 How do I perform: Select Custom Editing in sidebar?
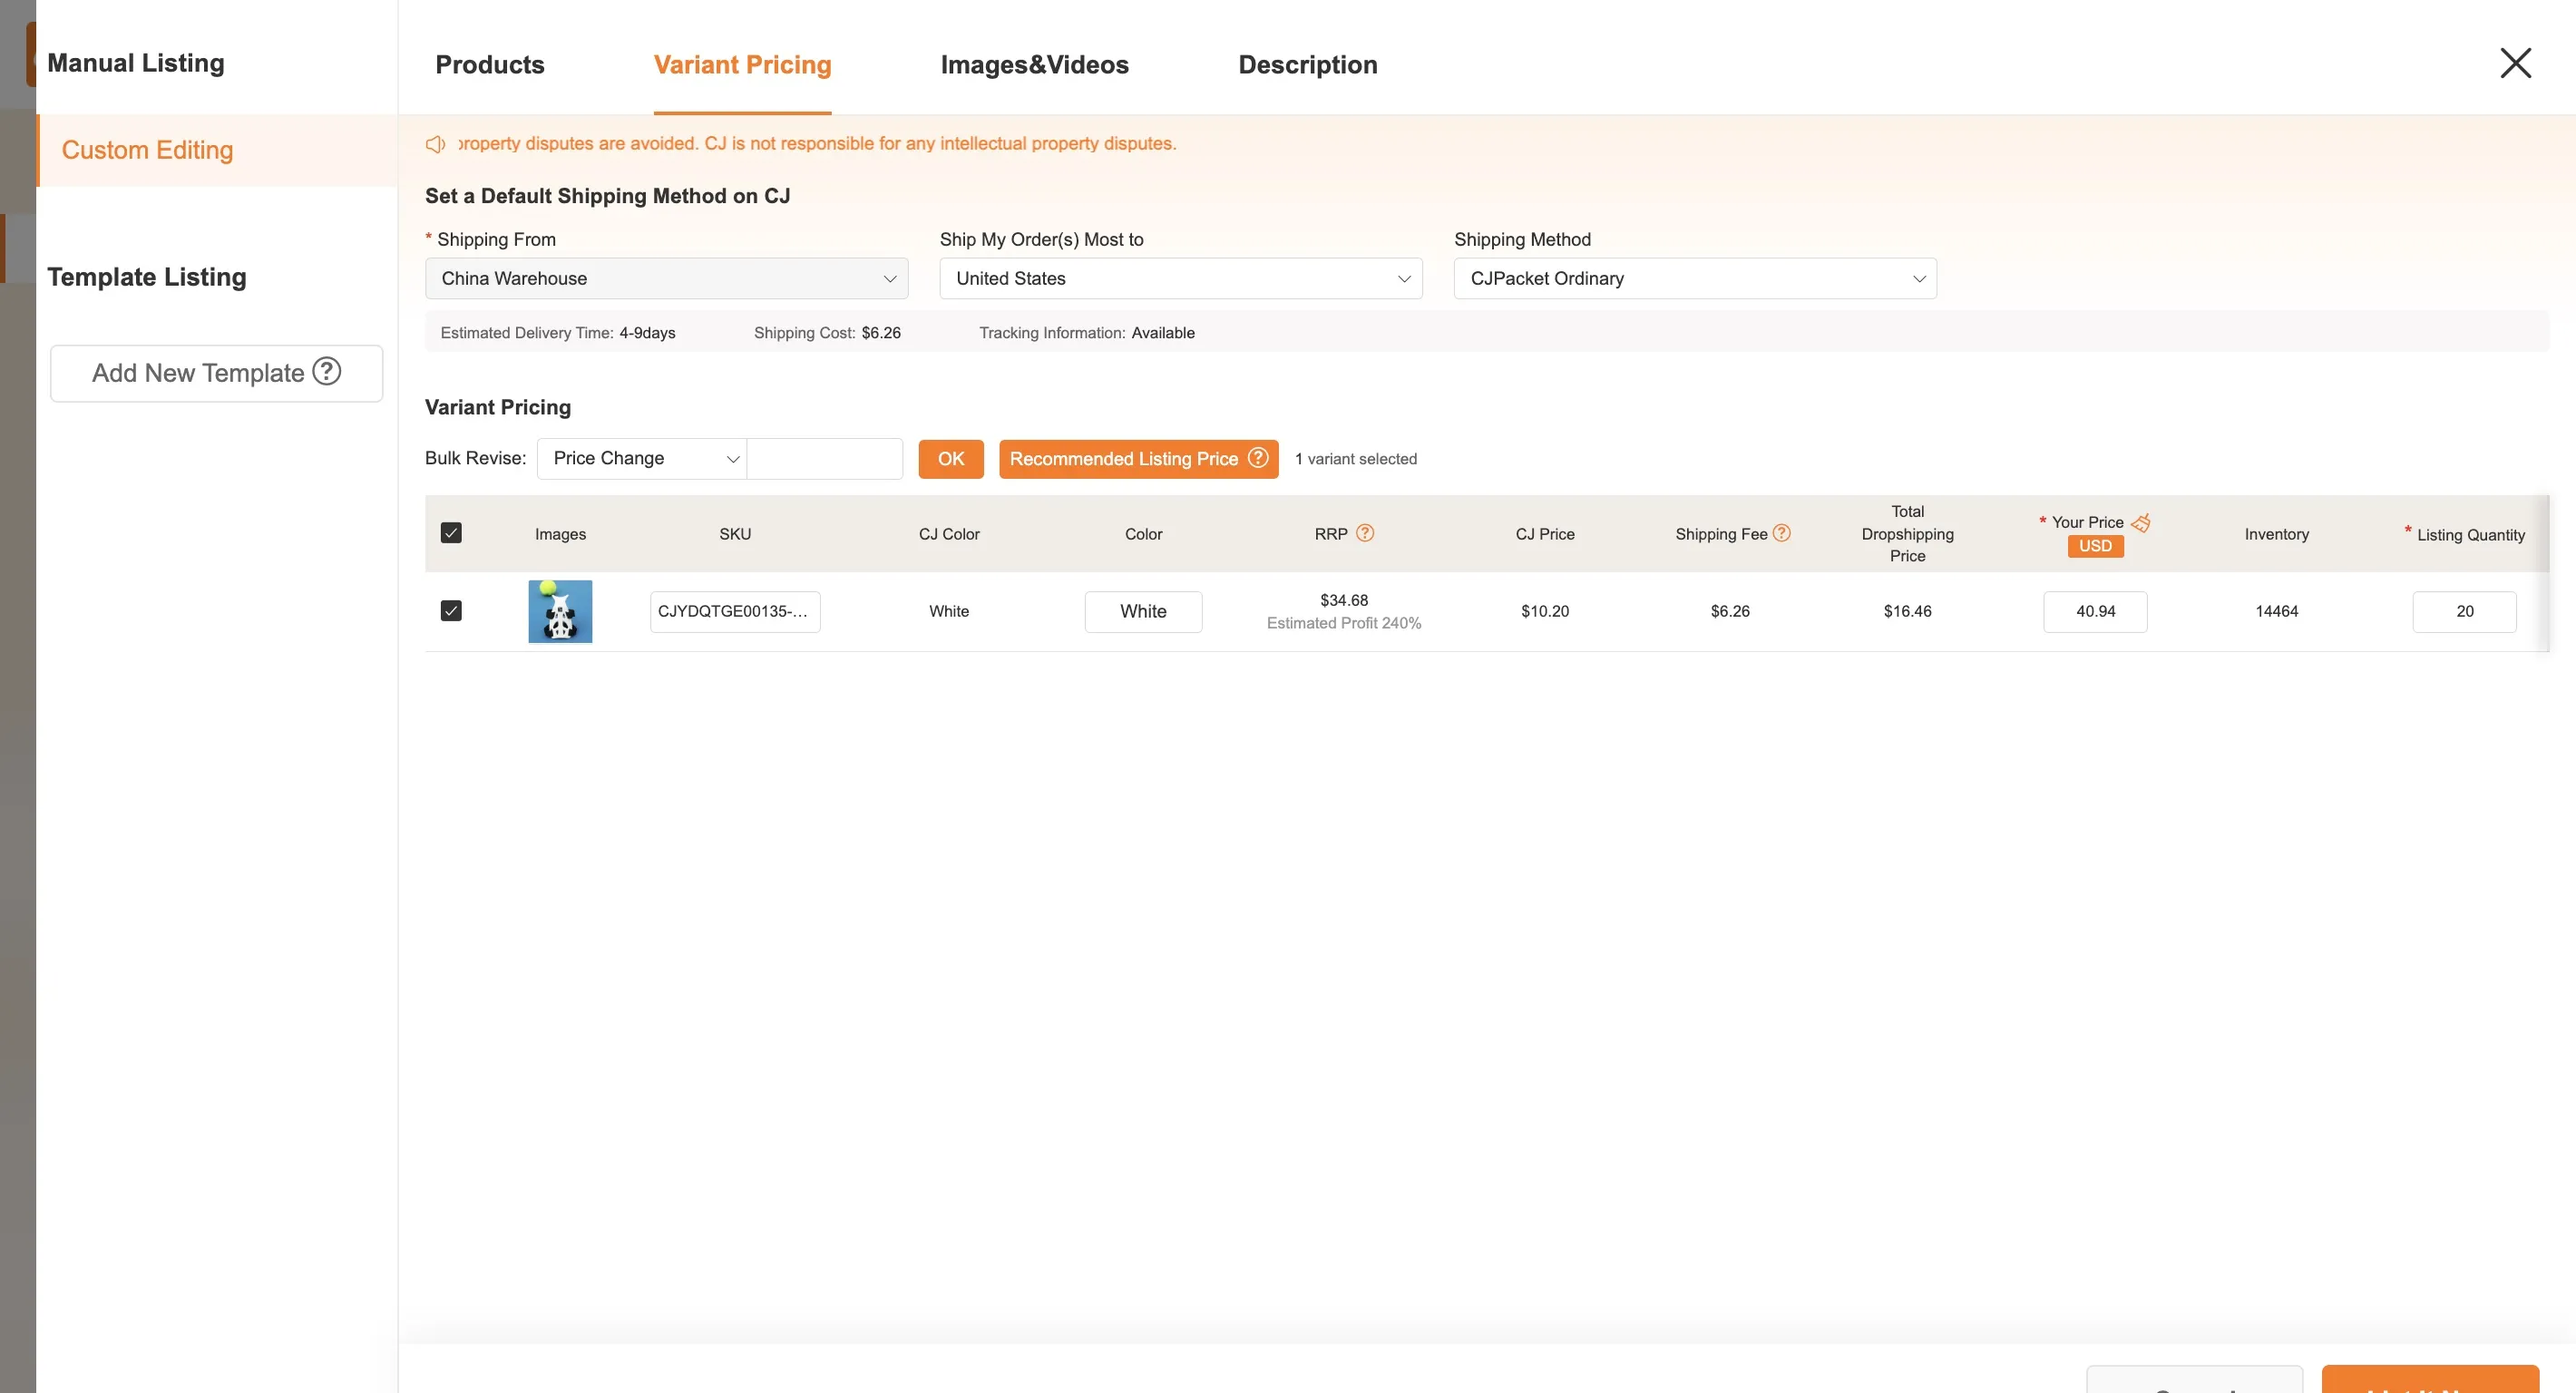click(217, 150)
